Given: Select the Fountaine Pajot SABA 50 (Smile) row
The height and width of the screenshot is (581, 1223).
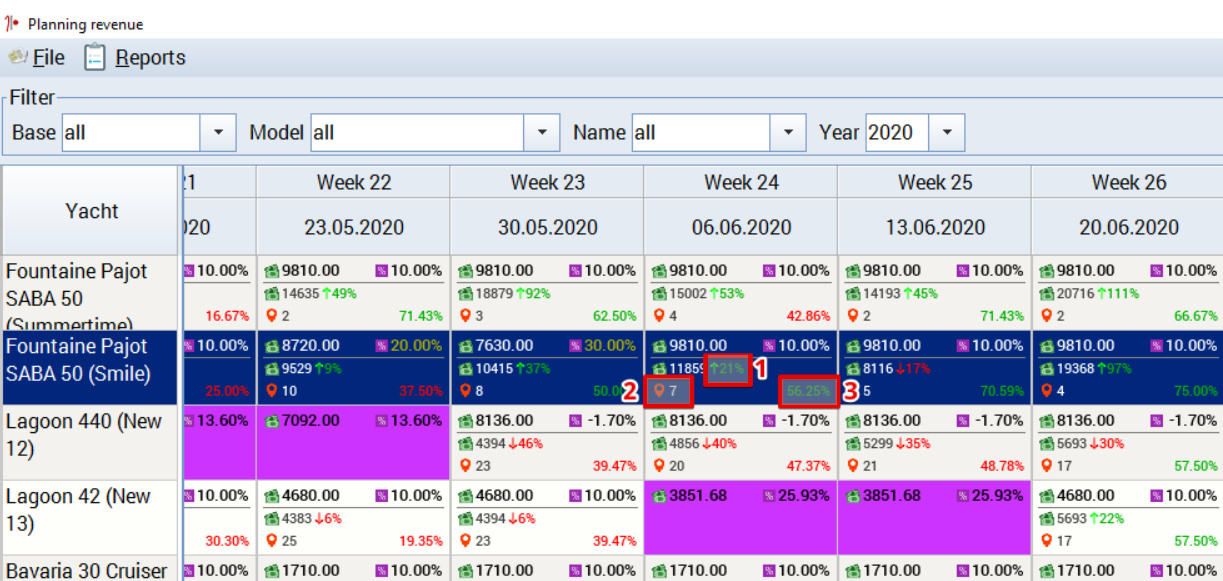Looking at the screenshot, I should [90, 368].
